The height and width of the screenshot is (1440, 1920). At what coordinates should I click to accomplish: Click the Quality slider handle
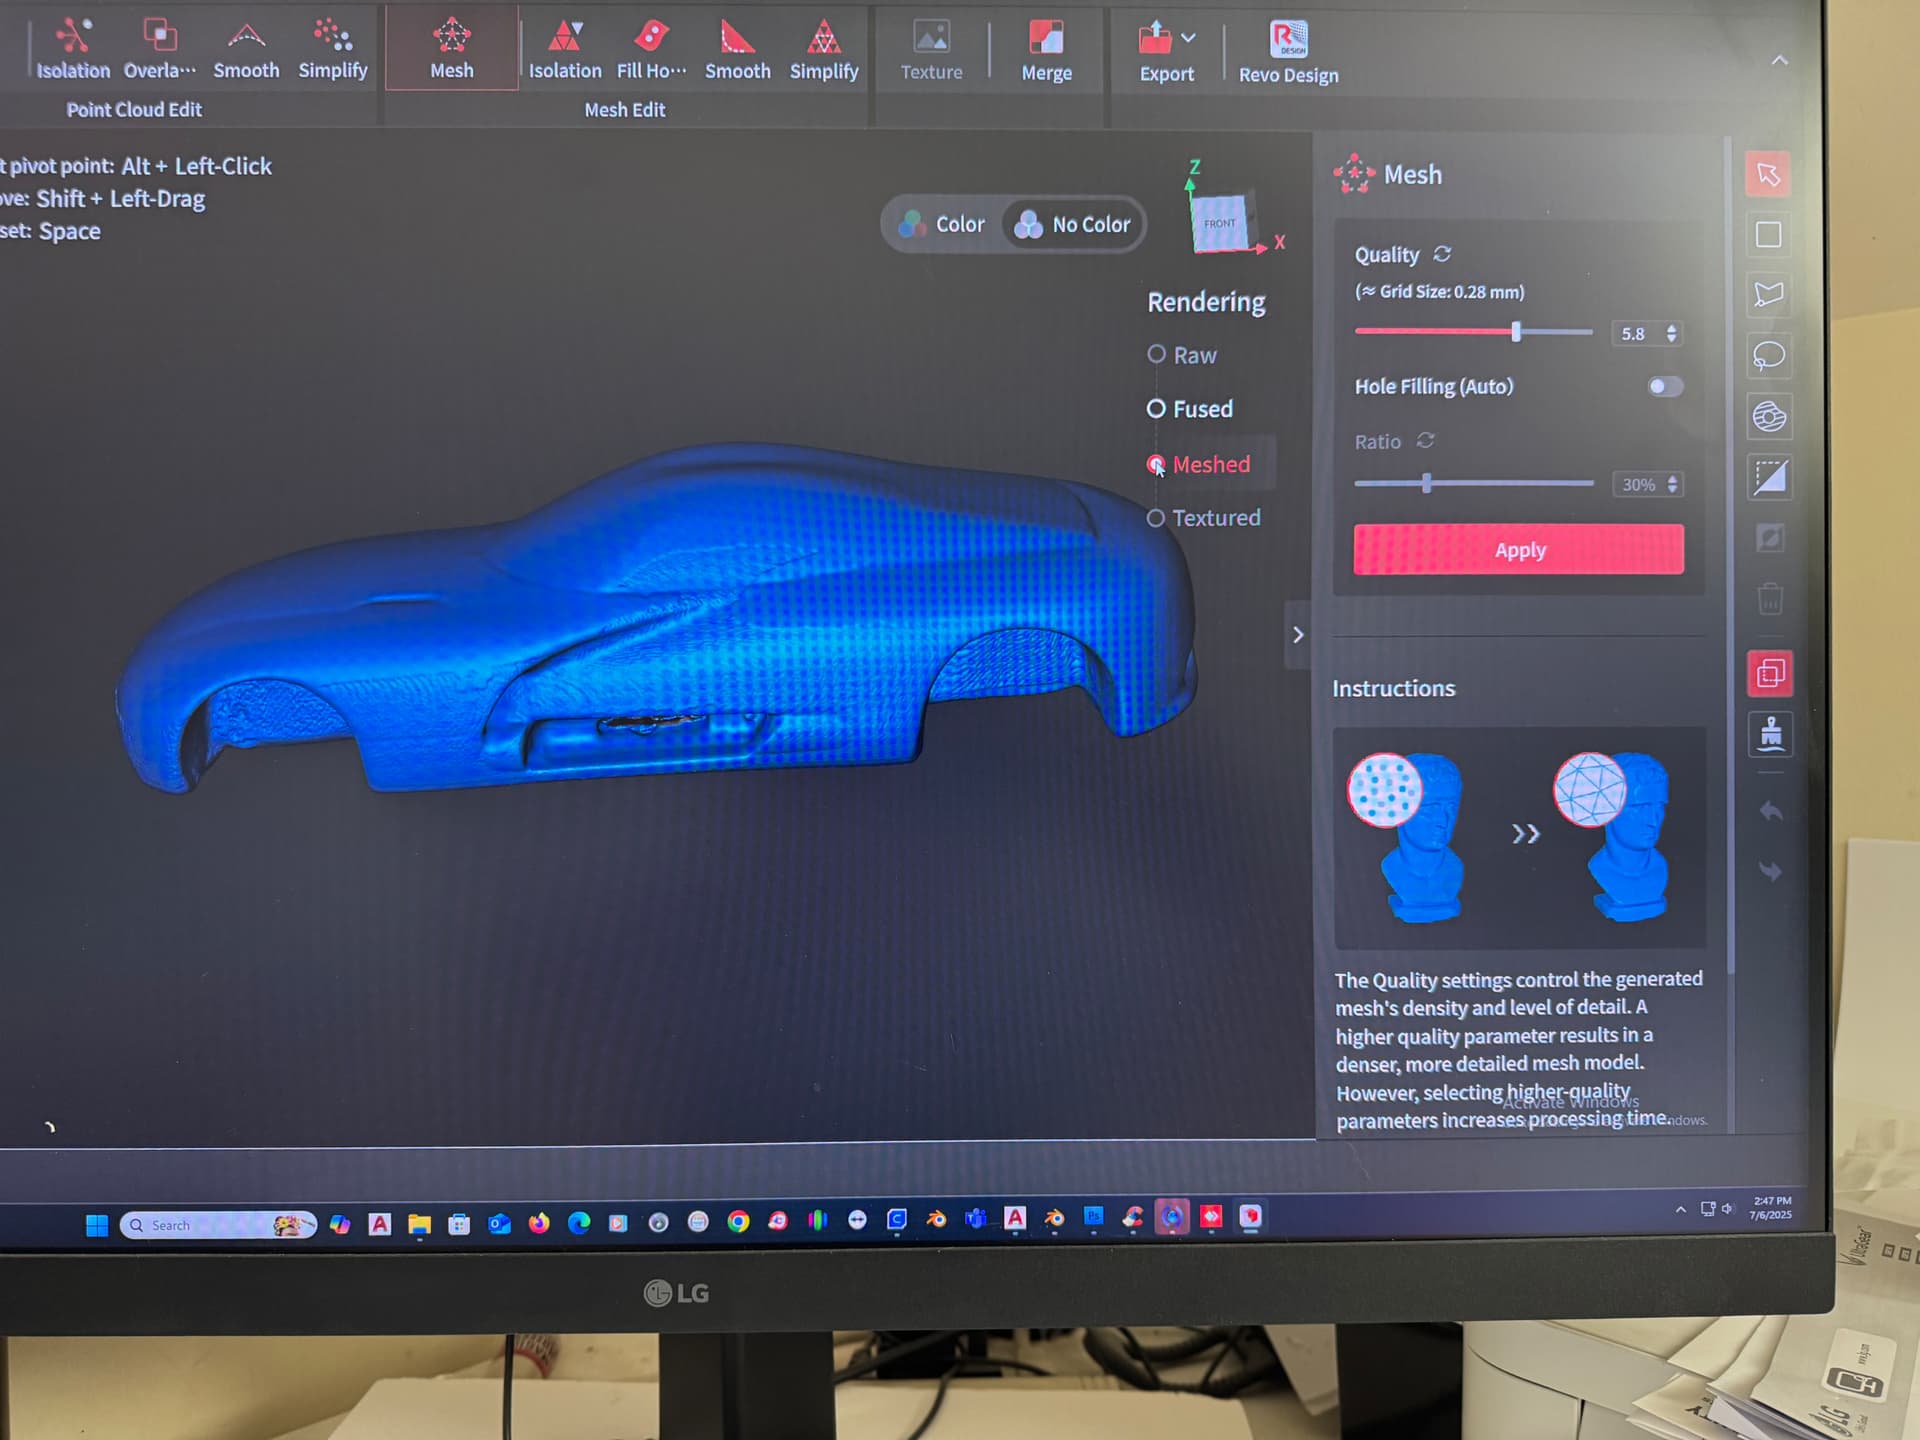(1516, 332)
